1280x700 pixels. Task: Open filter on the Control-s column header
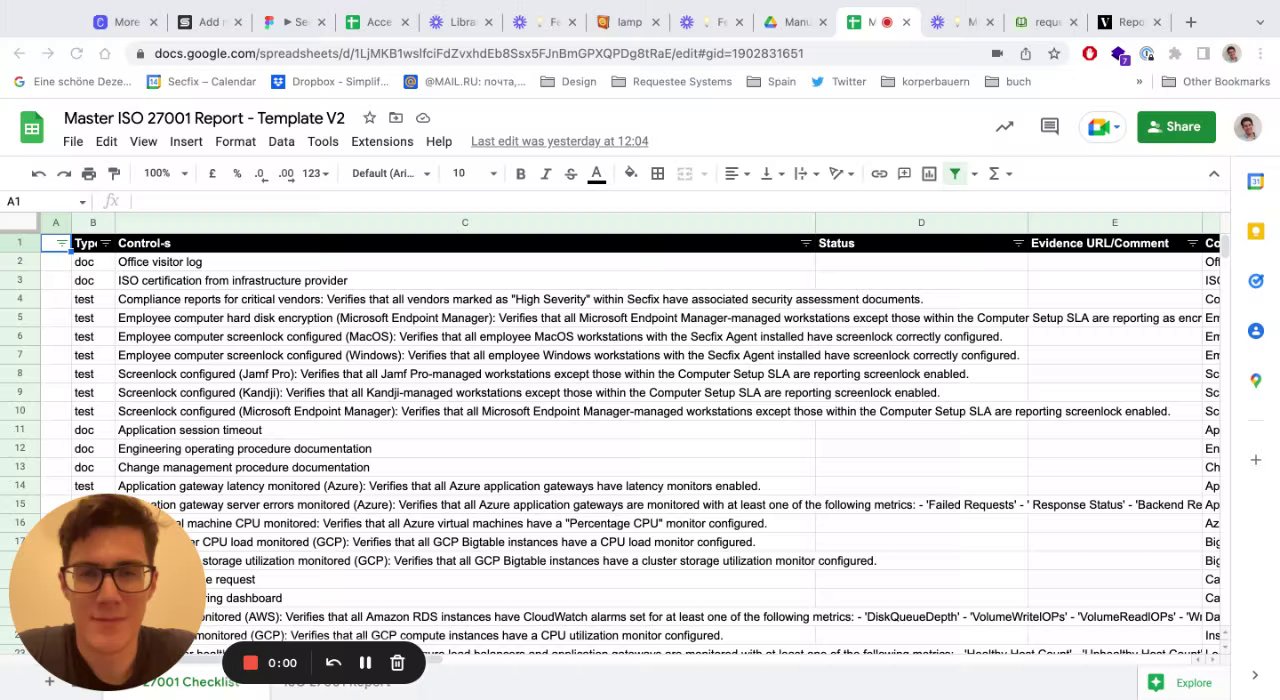pyautogui.click(x=805, y=243)
